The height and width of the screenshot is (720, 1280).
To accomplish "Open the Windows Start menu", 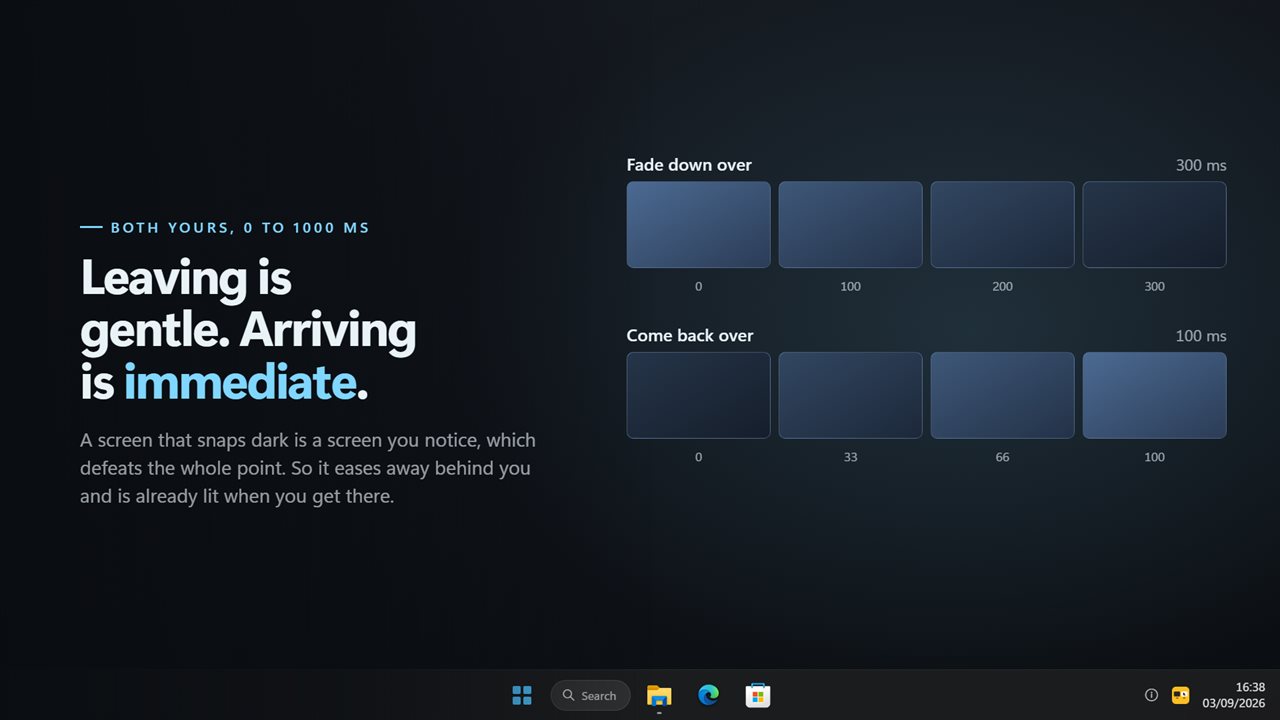I will (x=522, y=695).
